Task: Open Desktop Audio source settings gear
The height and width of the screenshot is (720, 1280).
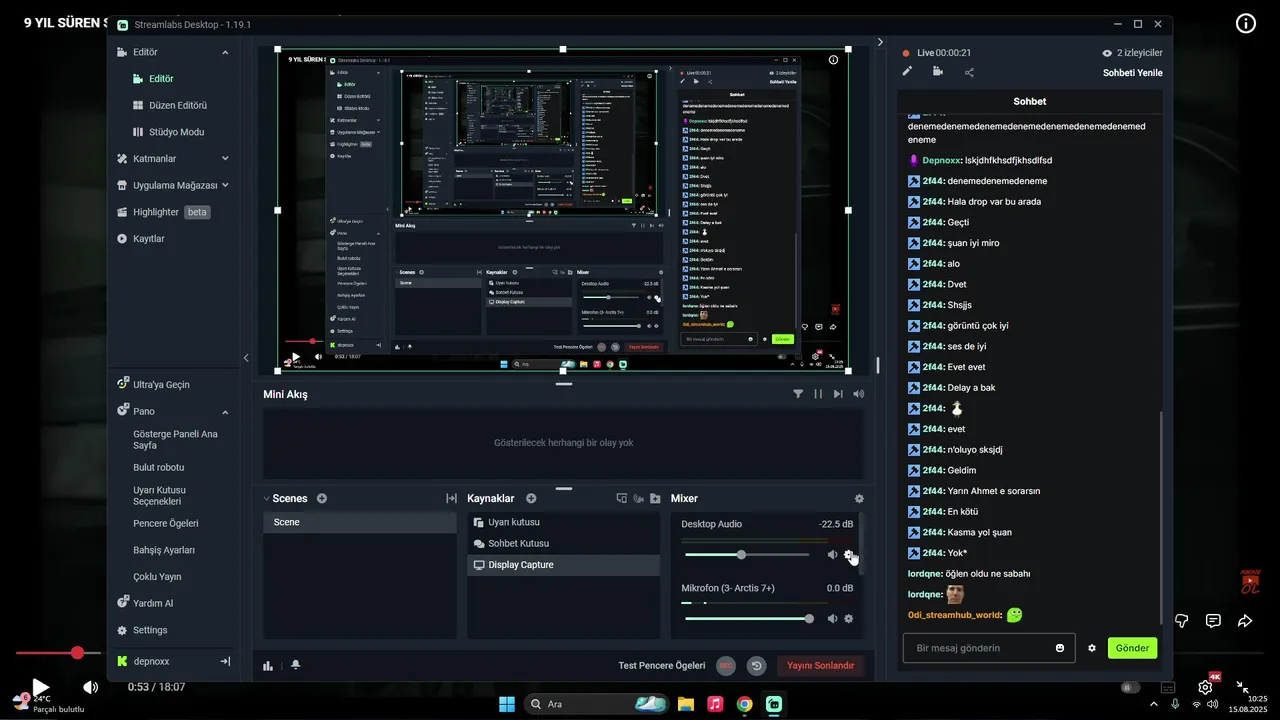Action: coord(849,554)
